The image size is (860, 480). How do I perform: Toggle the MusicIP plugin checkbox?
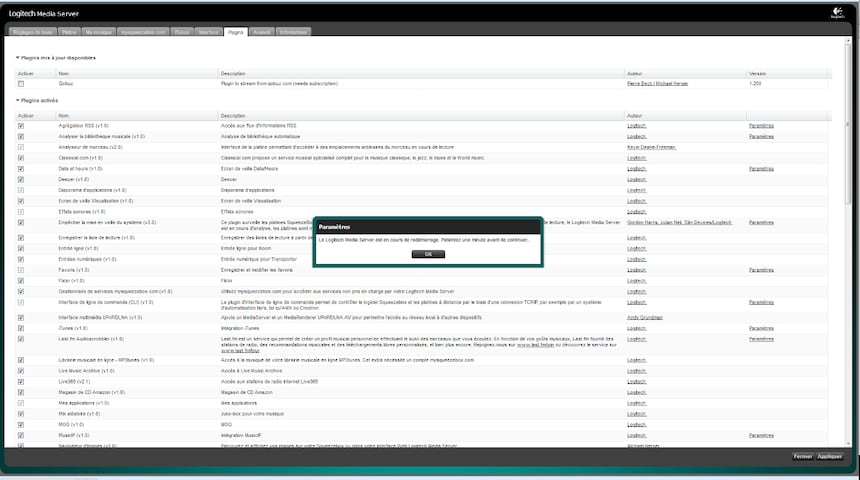tap(21, 436)
